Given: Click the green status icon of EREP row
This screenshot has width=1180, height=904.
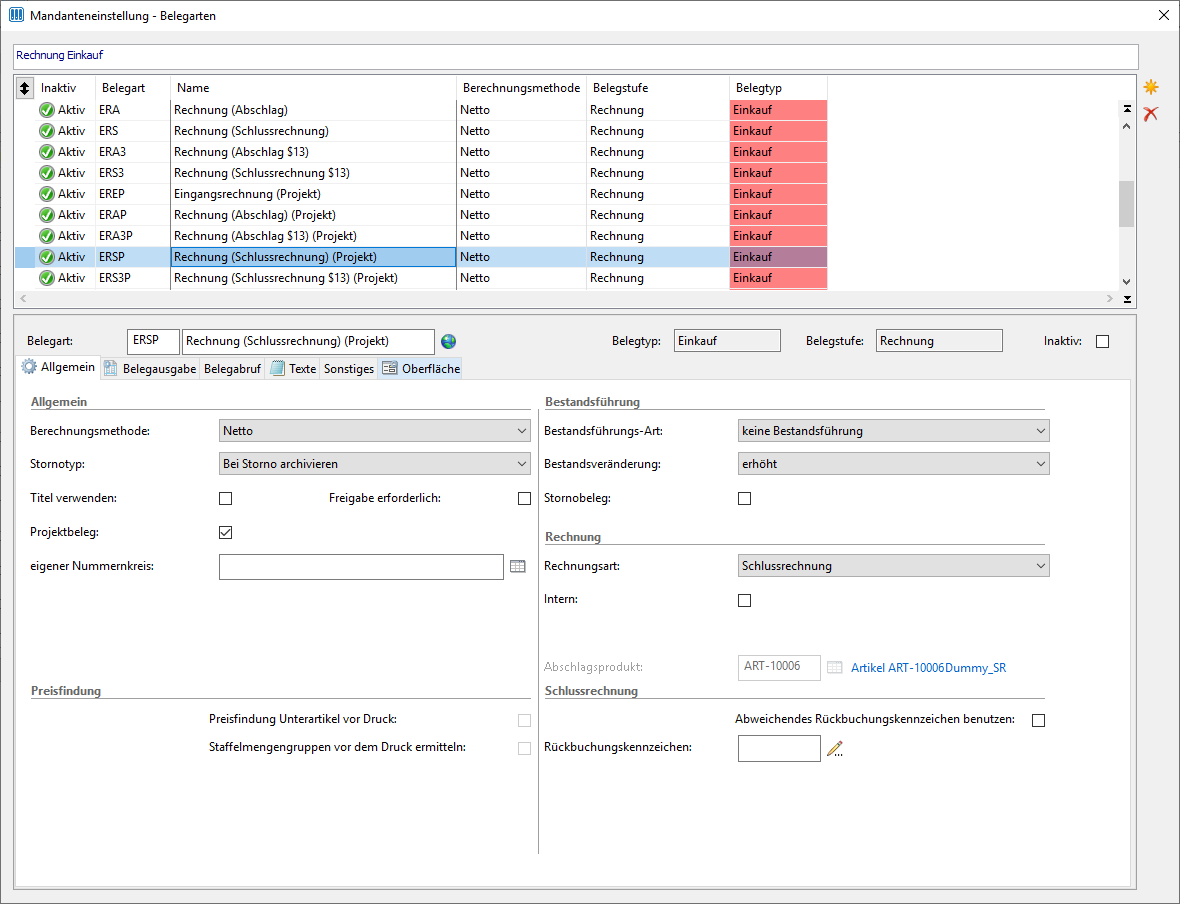Looking at the screenshot, I should coord(47,194).
